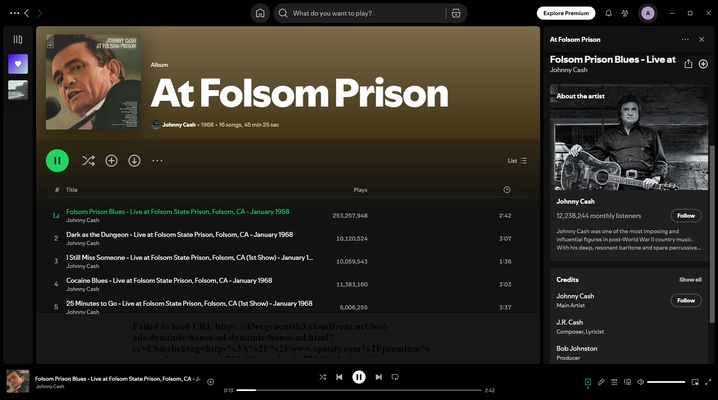Open the miniplayer
718x400 pixels.
tap(695, 382)
